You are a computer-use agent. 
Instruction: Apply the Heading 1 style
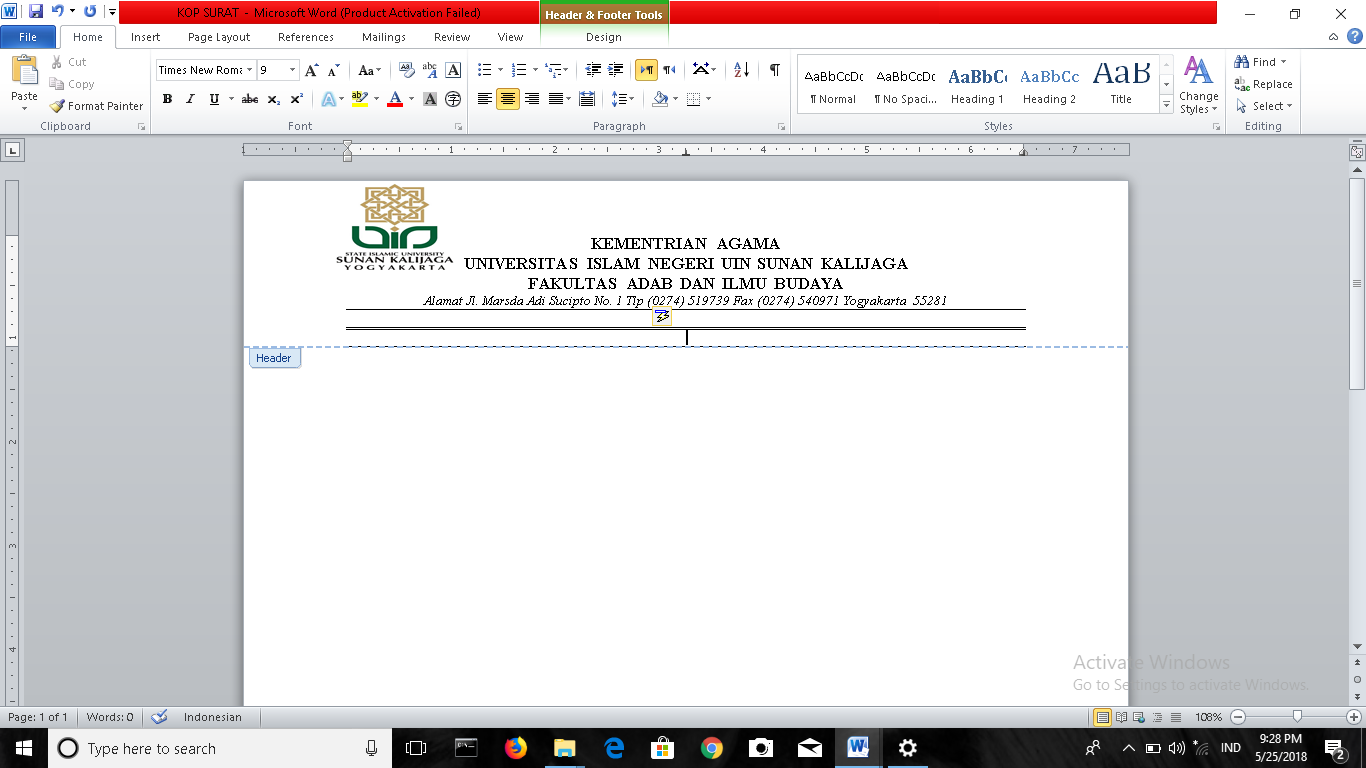(977, 84)
